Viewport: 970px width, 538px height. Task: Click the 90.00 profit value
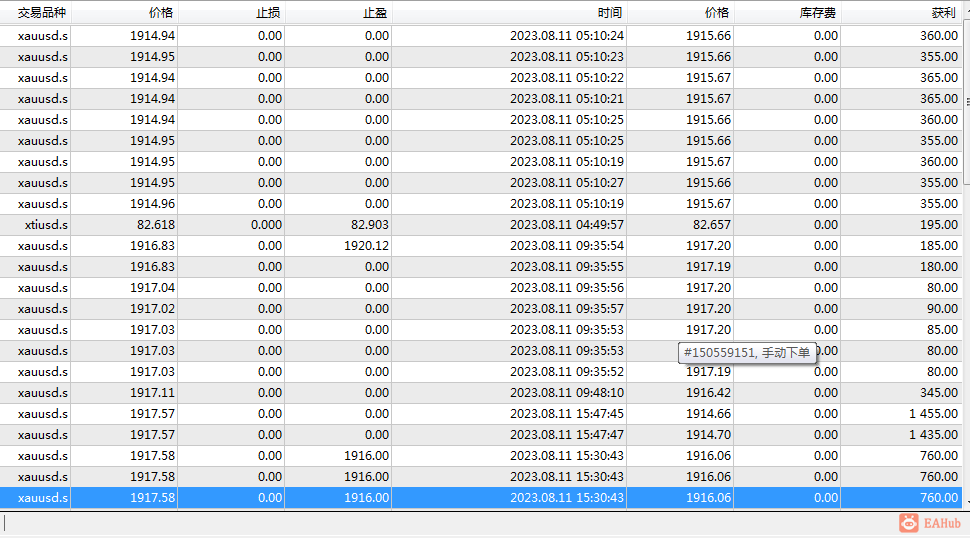tap(942, 309)
